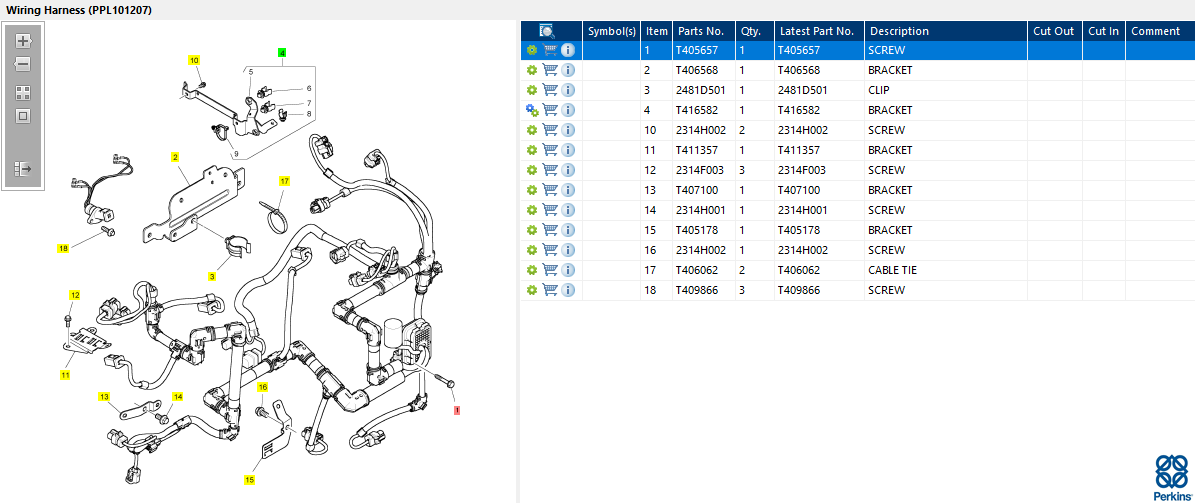1195x503 pixels.
Task: Sort by Item column header
Action: (656, 30)
